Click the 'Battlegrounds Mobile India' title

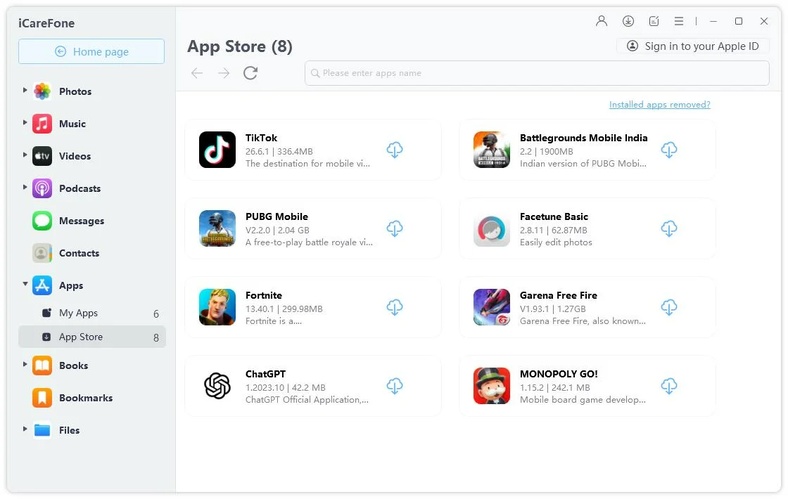point(583,138)
